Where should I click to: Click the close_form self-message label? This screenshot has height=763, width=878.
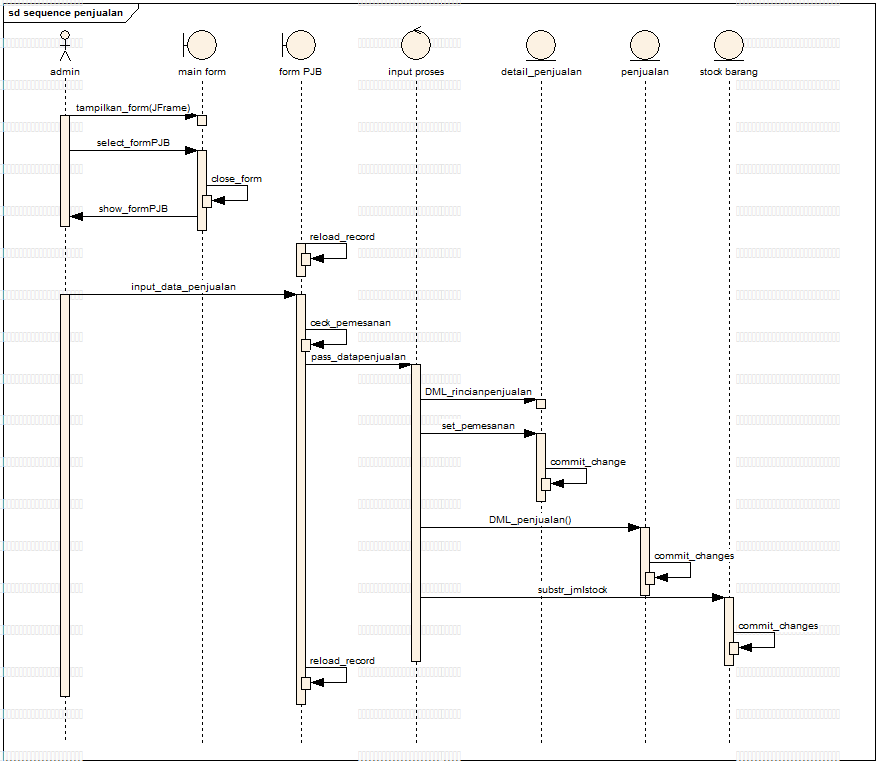click(x=236, y=178)
